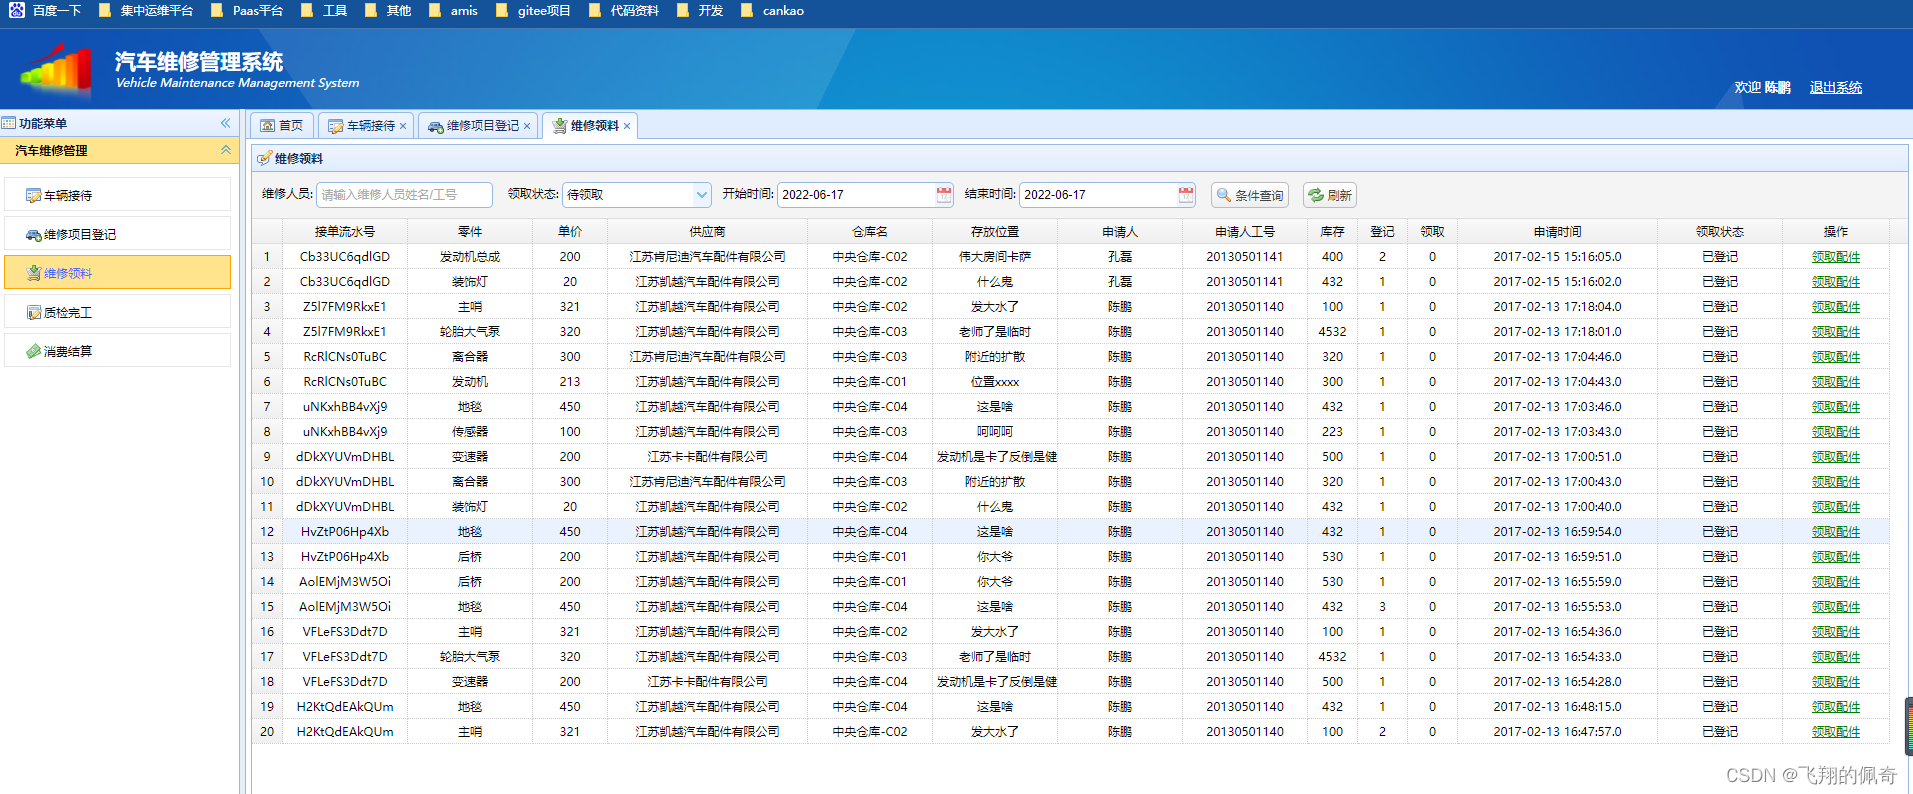This screenshot has width=1913, height=794.
Task: Sort by the 供应商 column header
Action: pyautogui.click(x=708, y=231)
